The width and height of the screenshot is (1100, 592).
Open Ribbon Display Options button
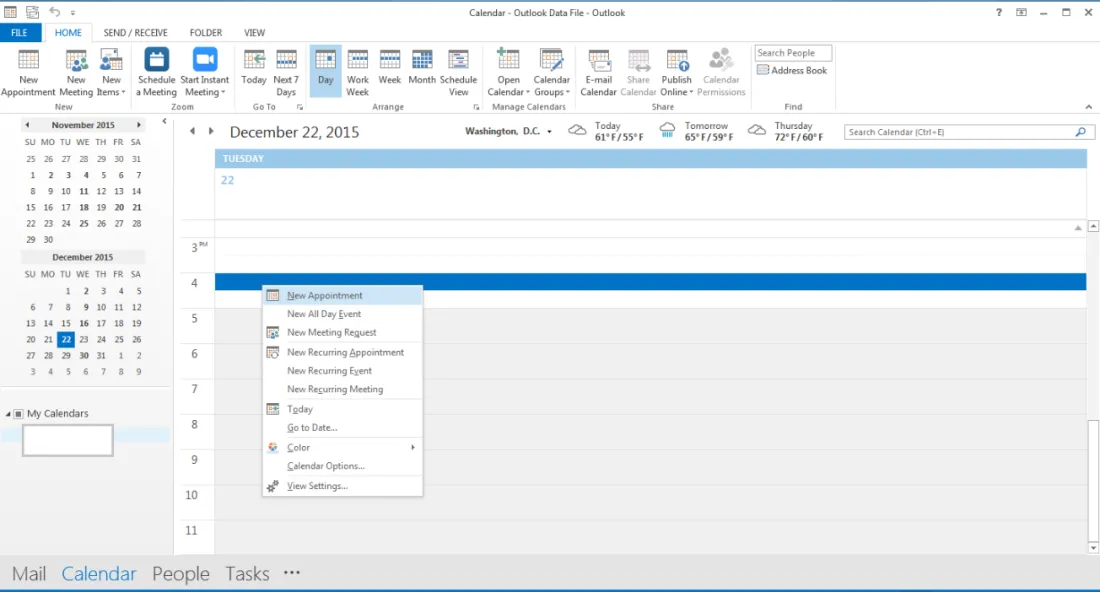(1021, 12)
